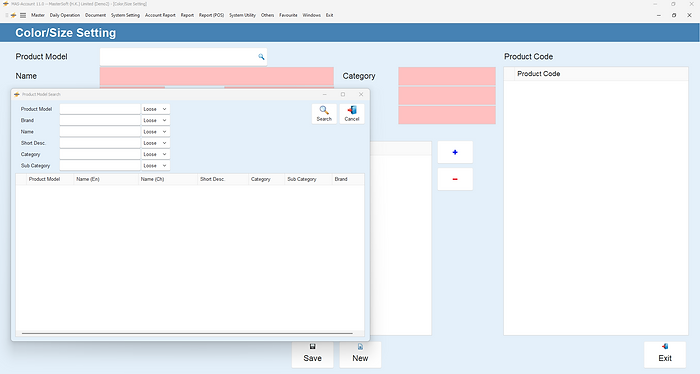Open the Master menu
Viewport: 700px width, 374px height.
tap(38, 15)
